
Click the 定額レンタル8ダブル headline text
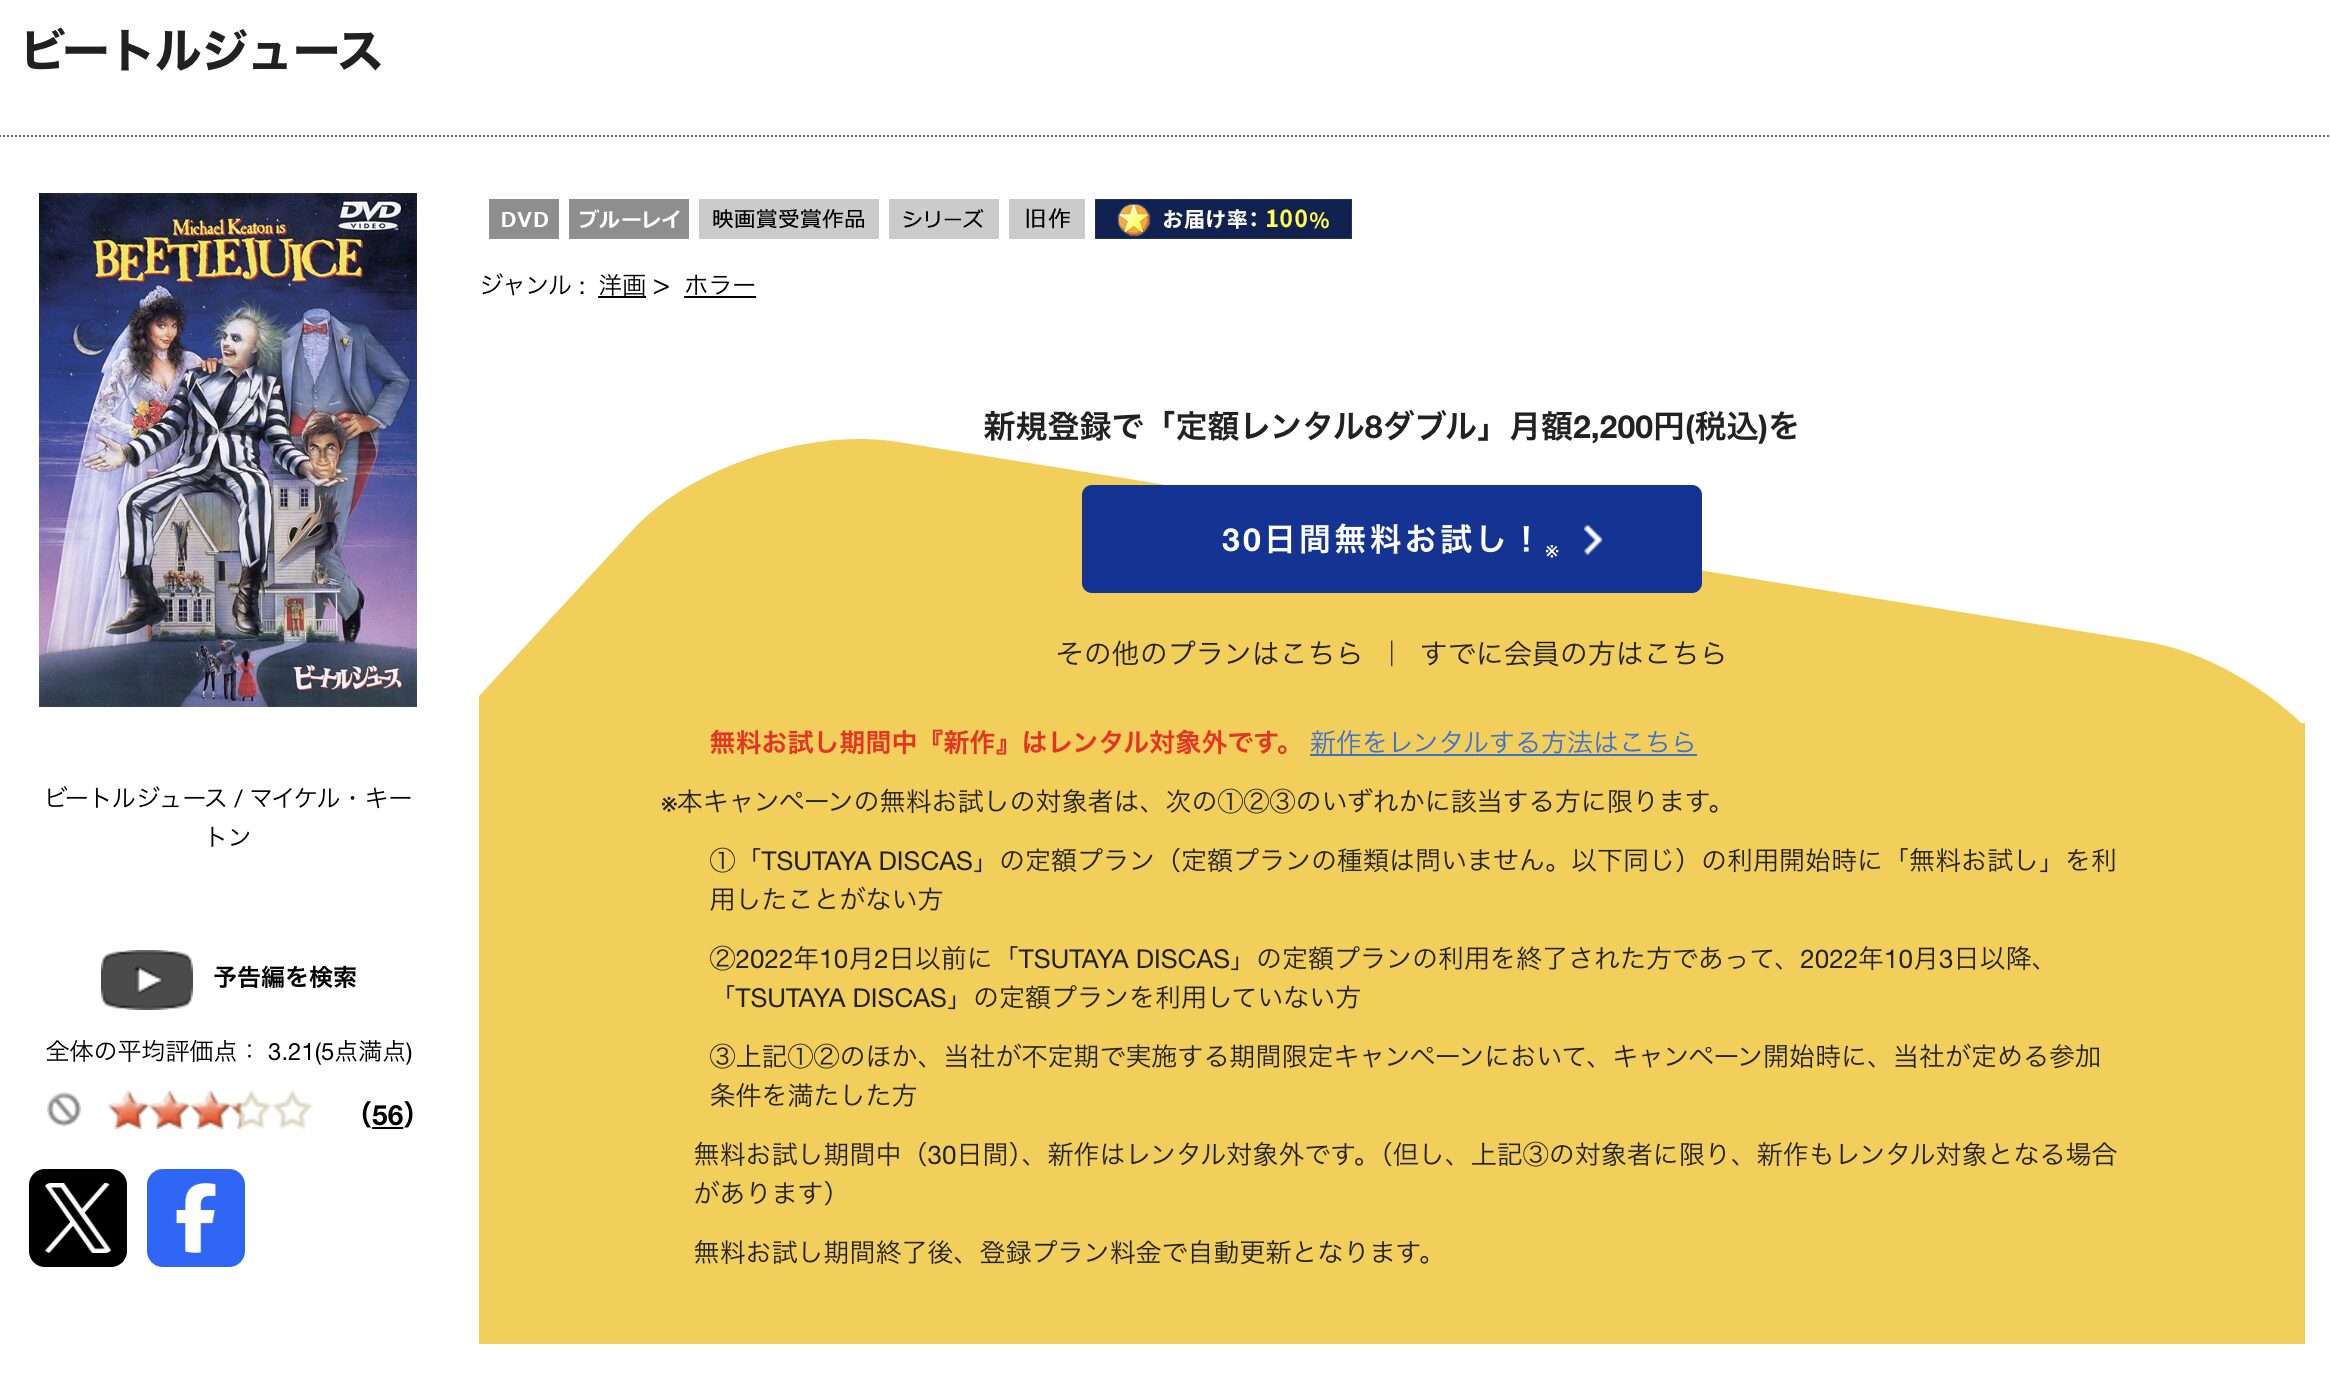1391,427
